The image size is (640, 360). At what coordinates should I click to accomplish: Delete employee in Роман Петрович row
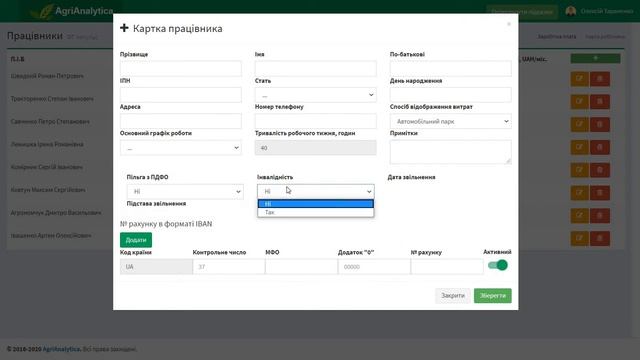click(x=600, y=79)
